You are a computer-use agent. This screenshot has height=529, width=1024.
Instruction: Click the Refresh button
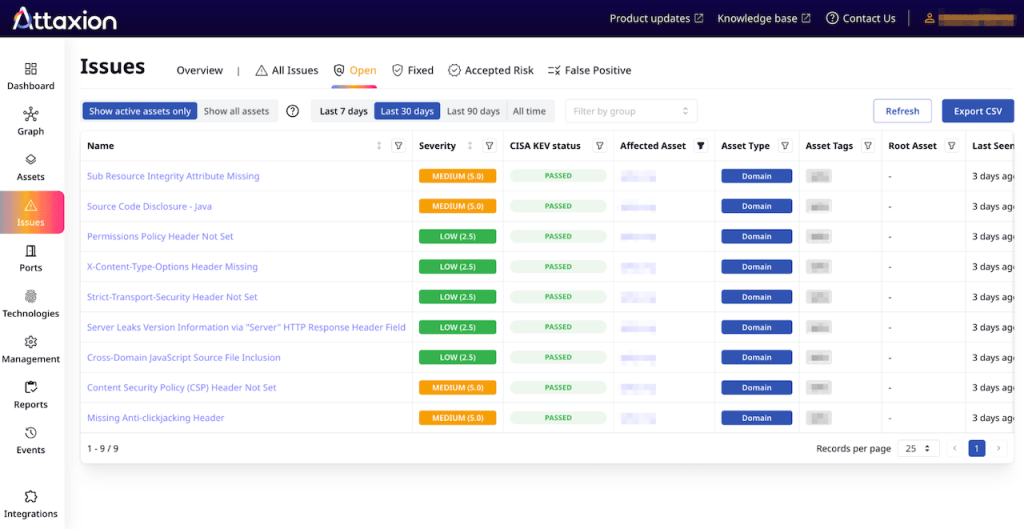click(x=903, y=111)
